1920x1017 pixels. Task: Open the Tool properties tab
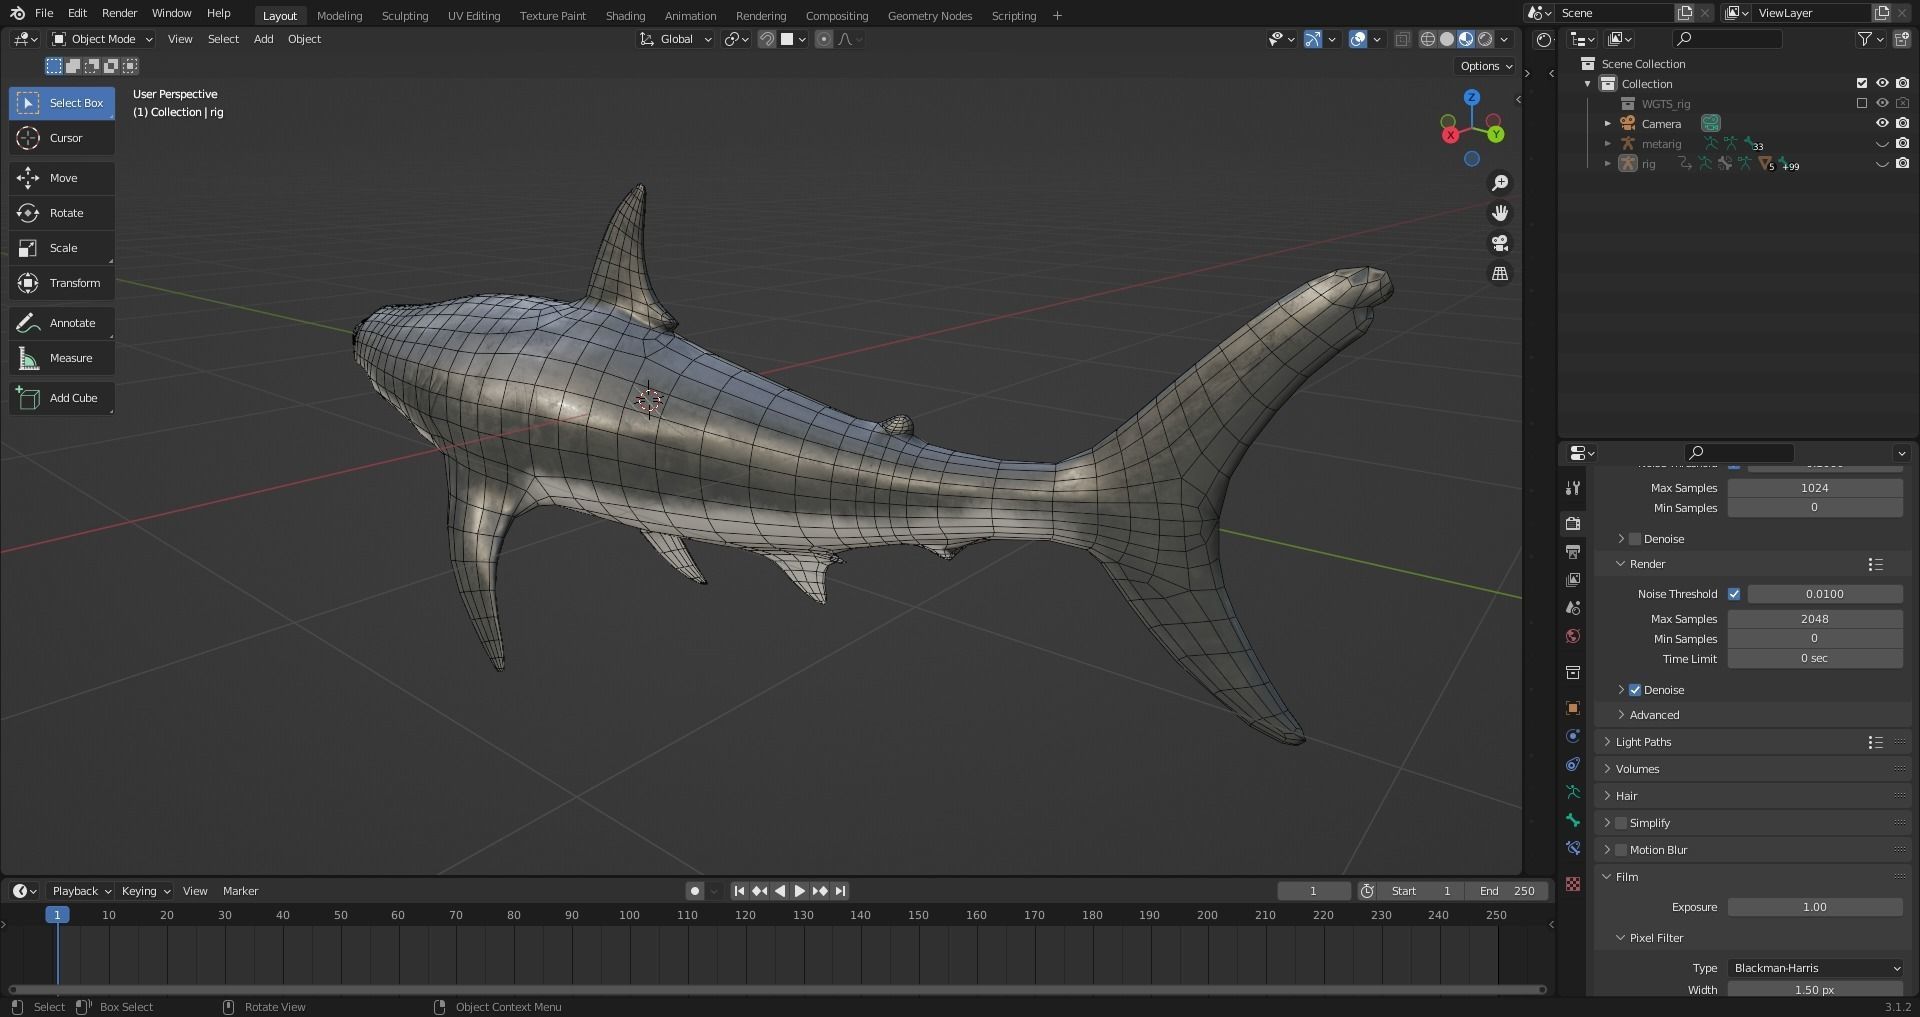(x=1573, y=488)
